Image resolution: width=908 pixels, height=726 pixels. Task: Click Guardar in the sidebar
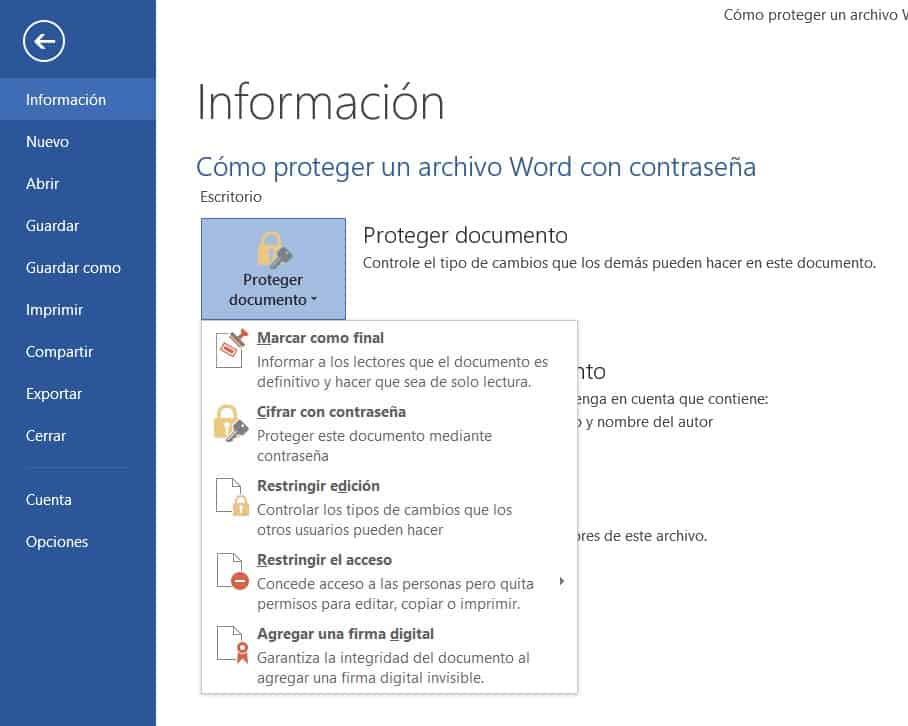[53, 226]
